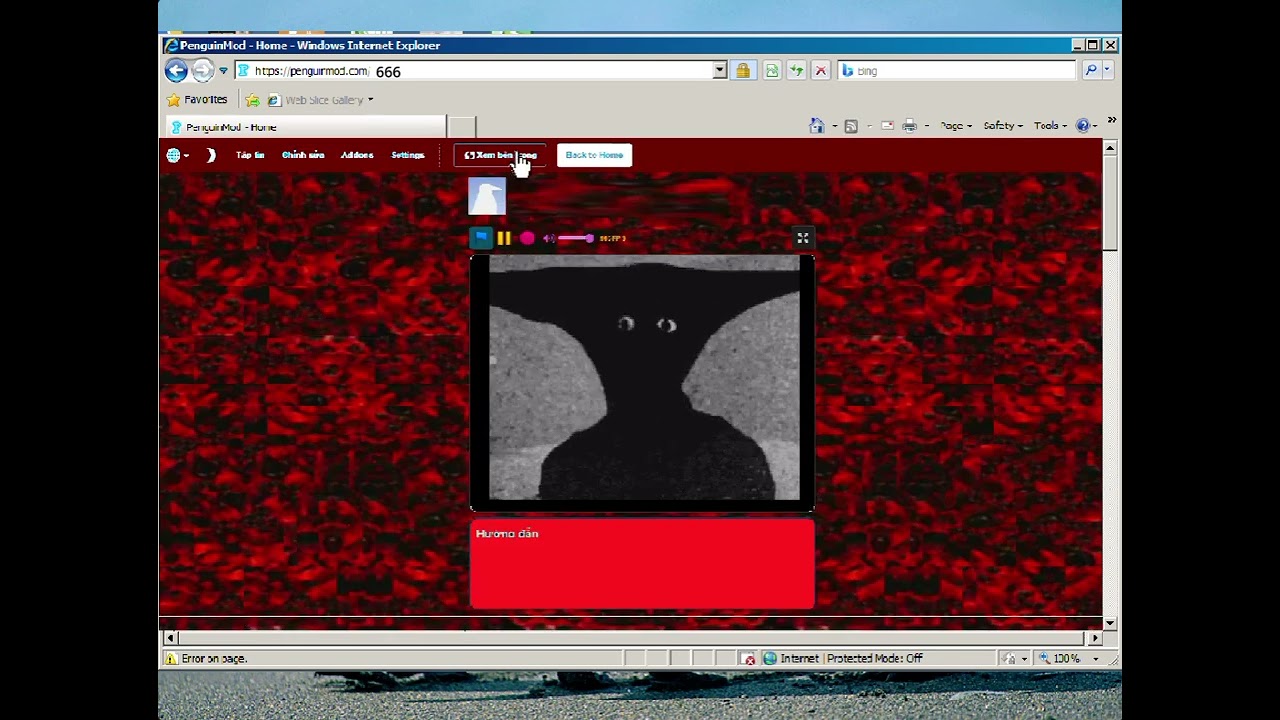1280x720 pixels.
Task: Open a new blank tab
Action: click(x=461, y=127)
